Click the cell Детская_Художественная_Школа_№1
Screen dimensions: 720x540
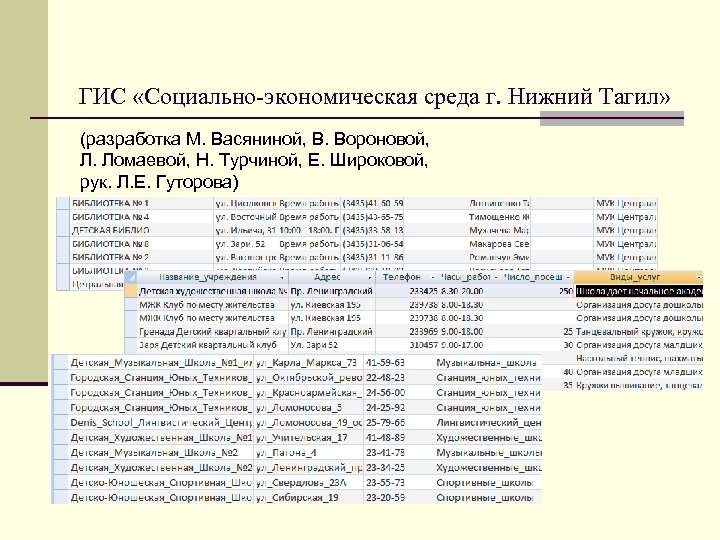tap(161, 438)
